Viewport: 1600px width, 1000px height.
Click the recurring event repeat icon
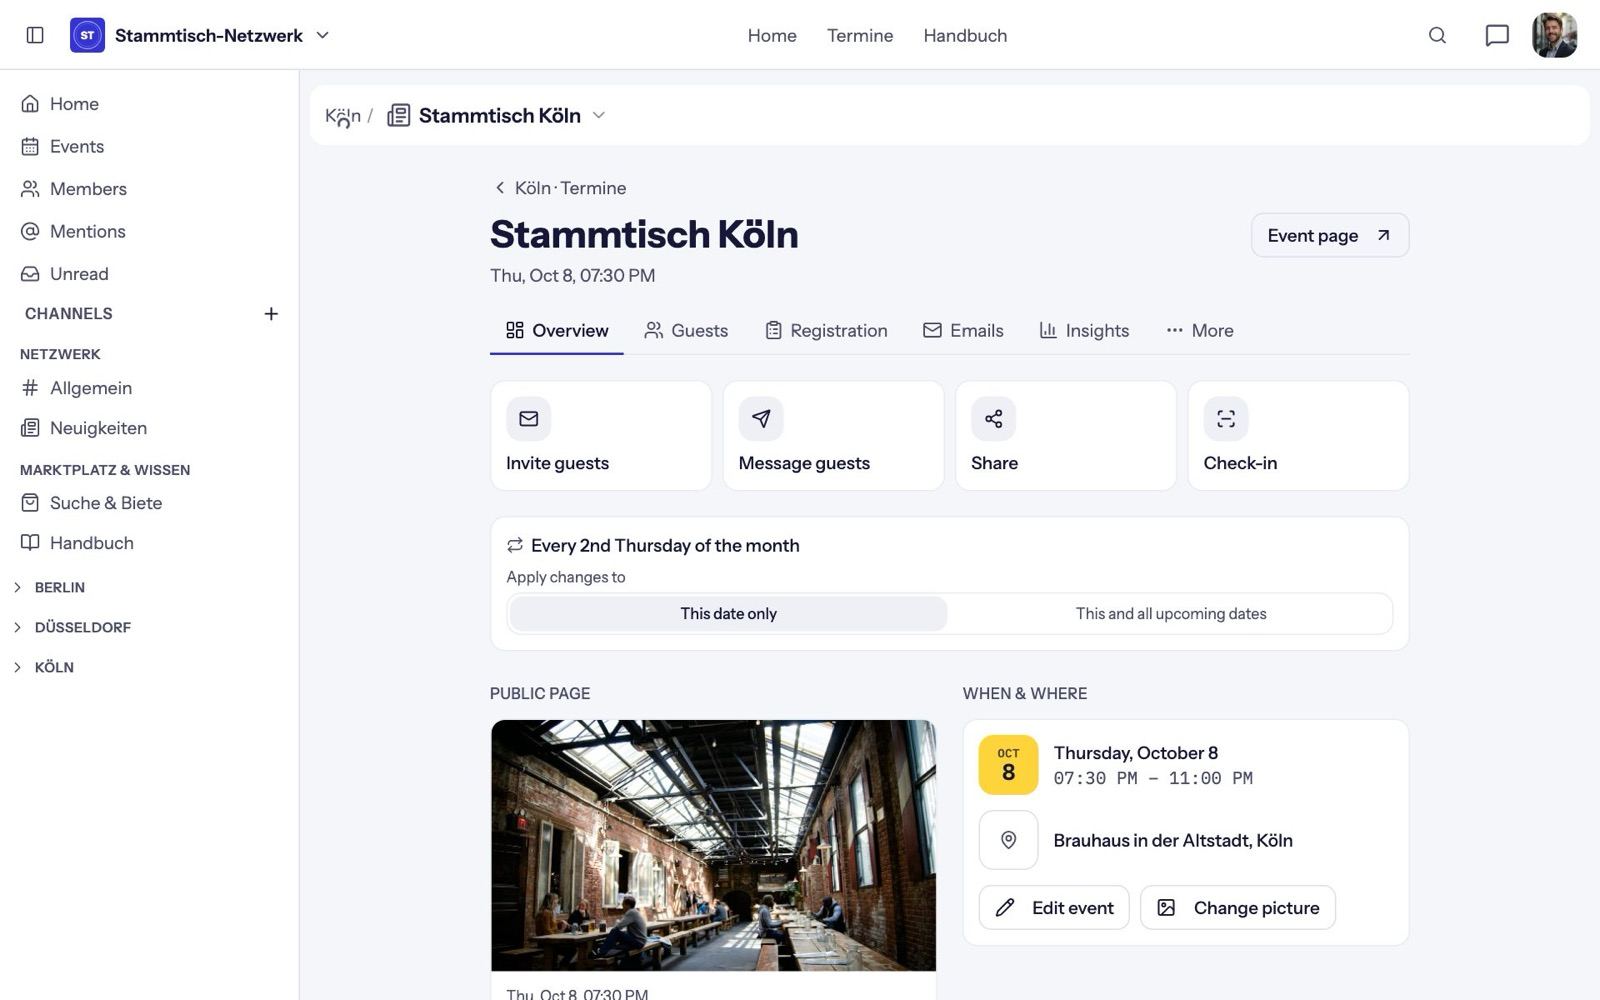click(515, 545)
